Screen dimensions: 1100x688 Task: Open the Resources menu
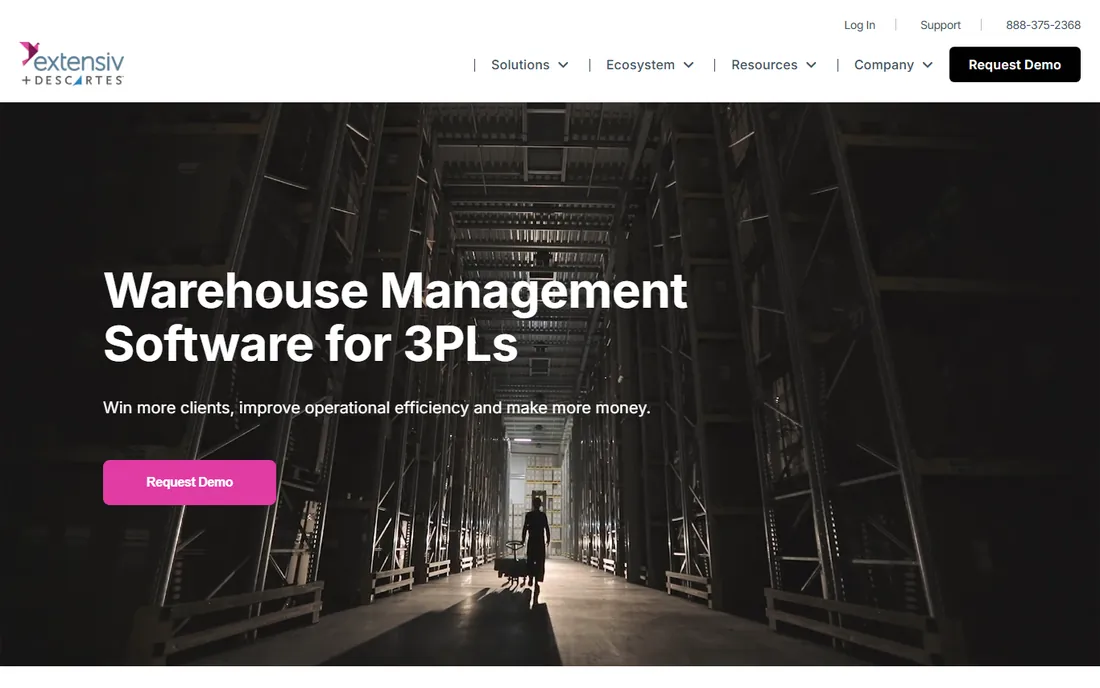click(764, 65)
